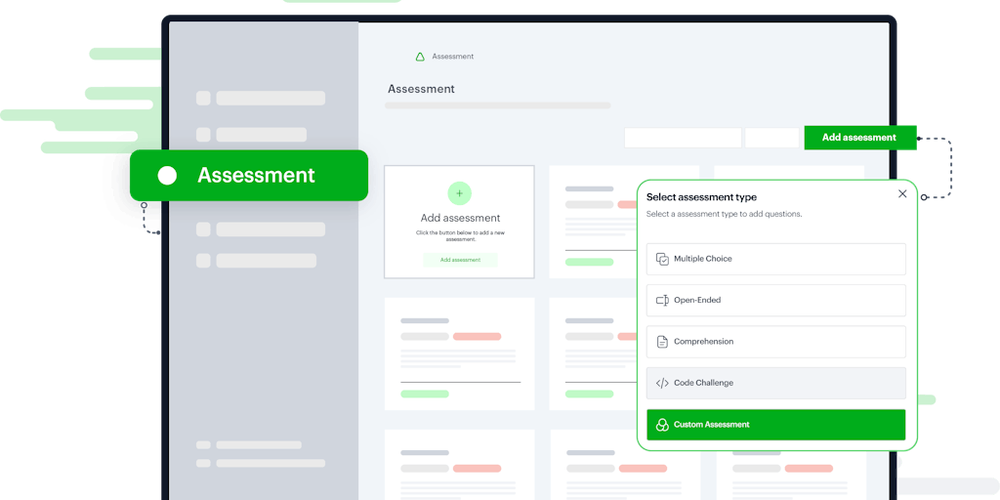Viewport: 1000px width, 500px height.
Task: Pick the Comprehension assessment type
Action: coord(776,342)
